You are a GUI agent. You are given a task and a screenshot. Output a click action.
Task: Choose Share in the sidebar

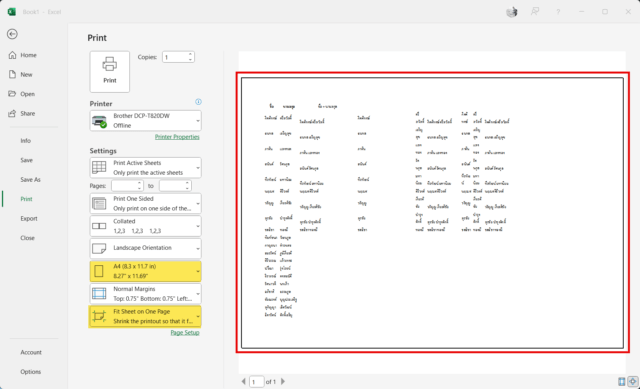(27, 113)
